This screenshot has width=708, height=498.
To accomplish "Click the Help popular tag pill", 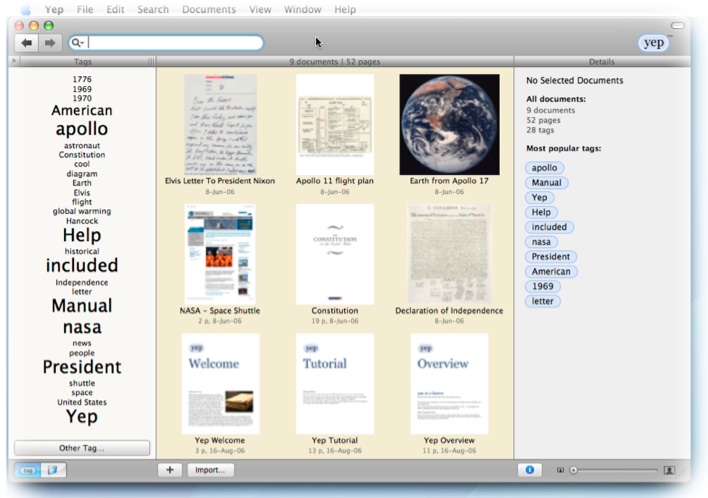I will pyautogui.click(x=541, y=212).
